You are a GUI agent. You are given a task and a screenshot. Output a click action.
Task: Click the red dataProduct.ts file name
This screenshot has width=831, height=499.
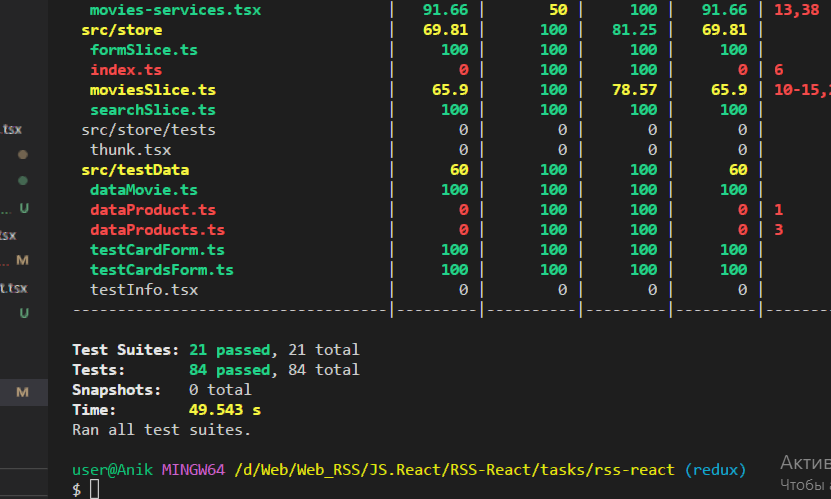pos(153,210)
